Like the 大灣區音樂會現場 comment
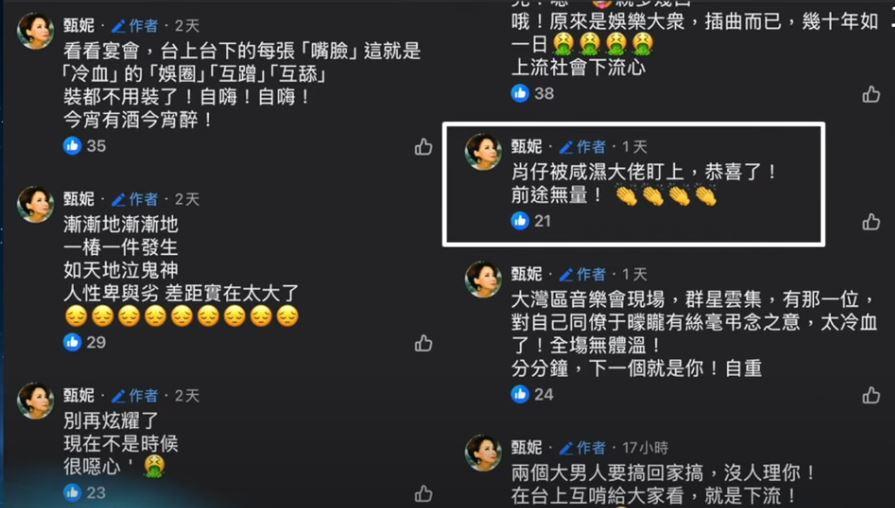 click(871, 395)
